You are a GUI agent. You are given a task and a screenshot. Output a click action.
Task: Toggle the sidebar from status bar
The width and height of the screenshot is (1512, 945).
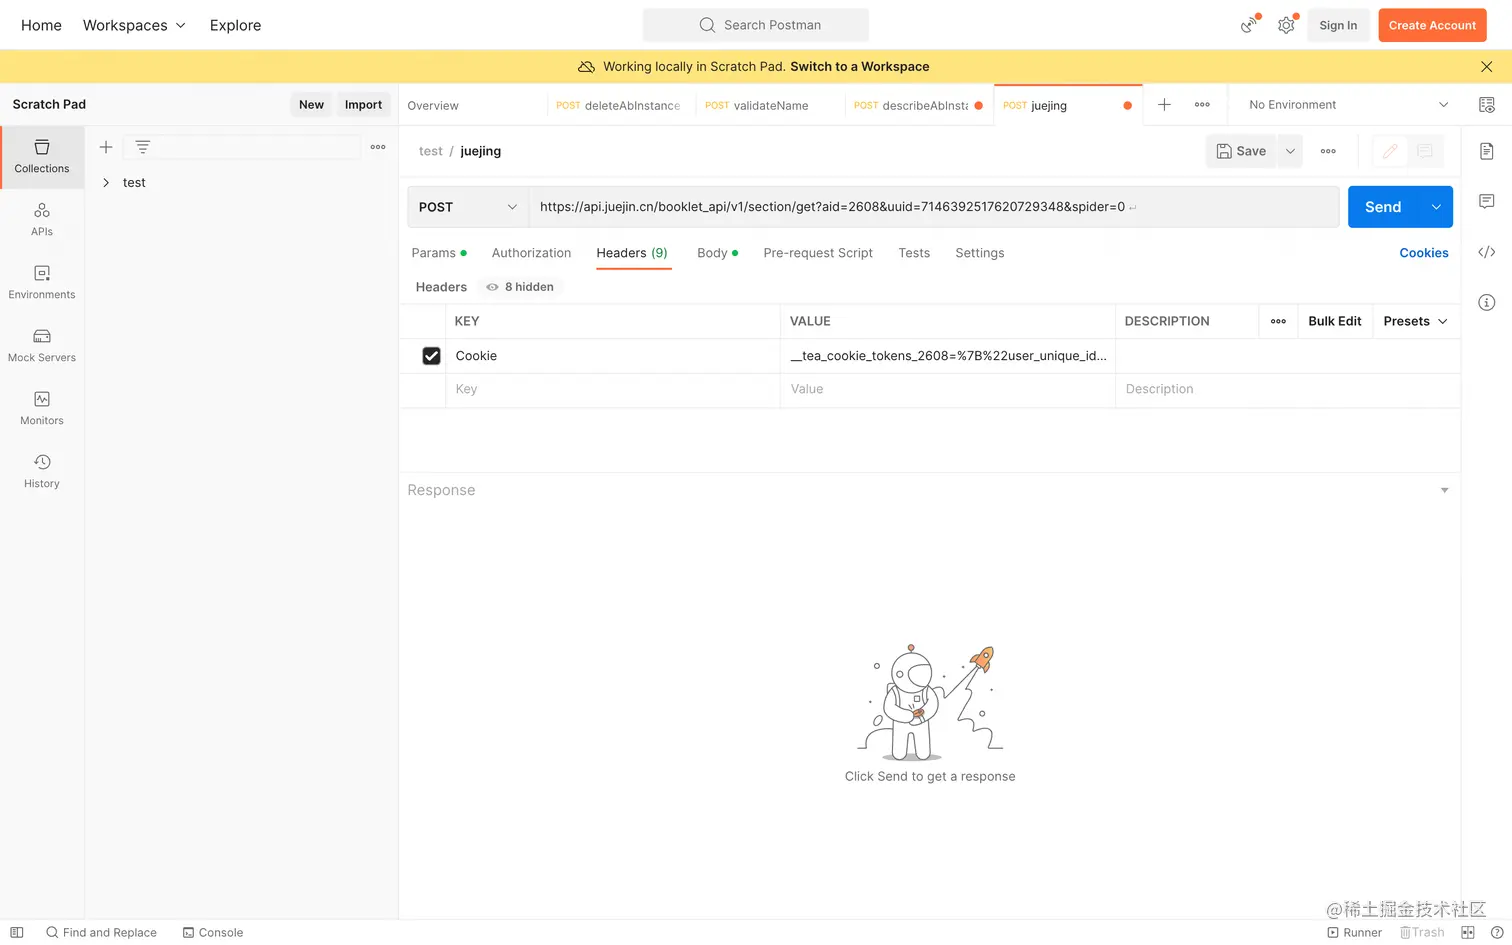(x=17, y=932)
